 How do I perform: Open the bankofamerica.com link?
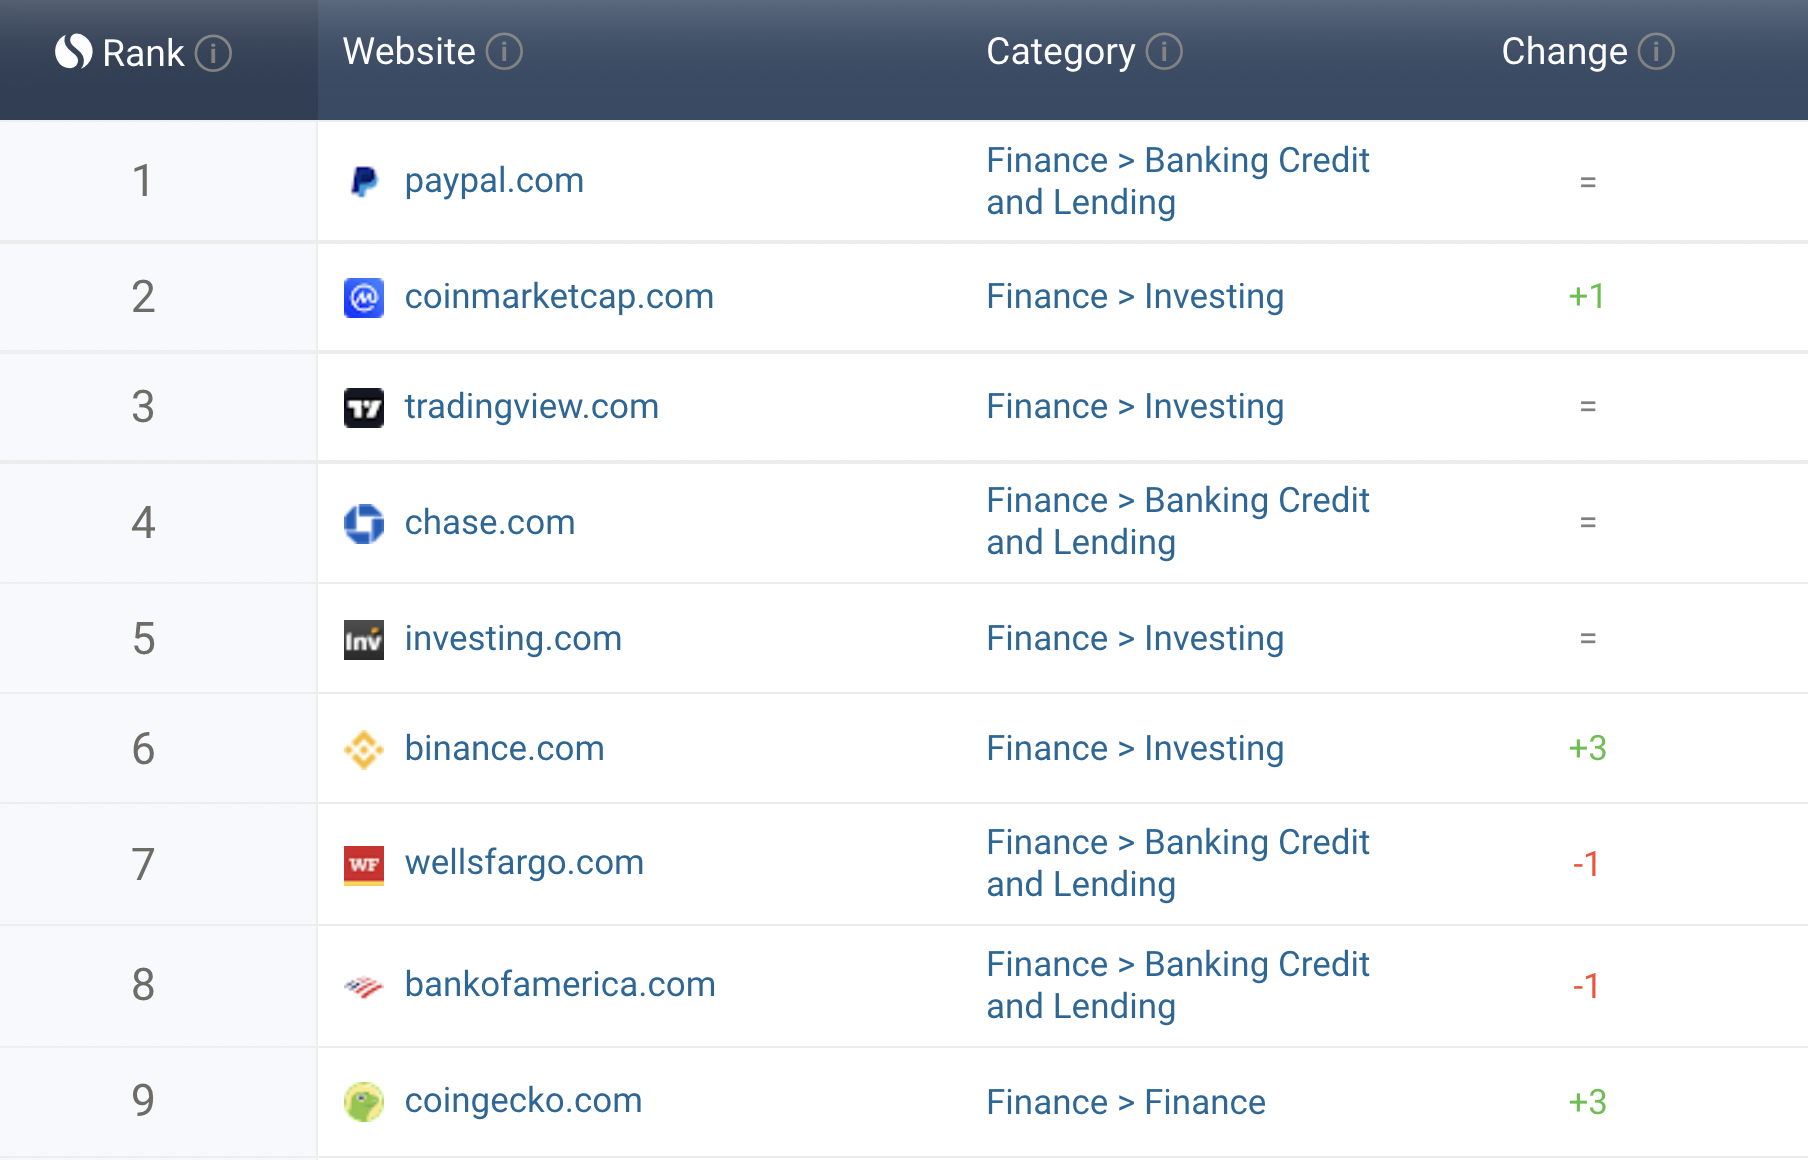point(560,985)
